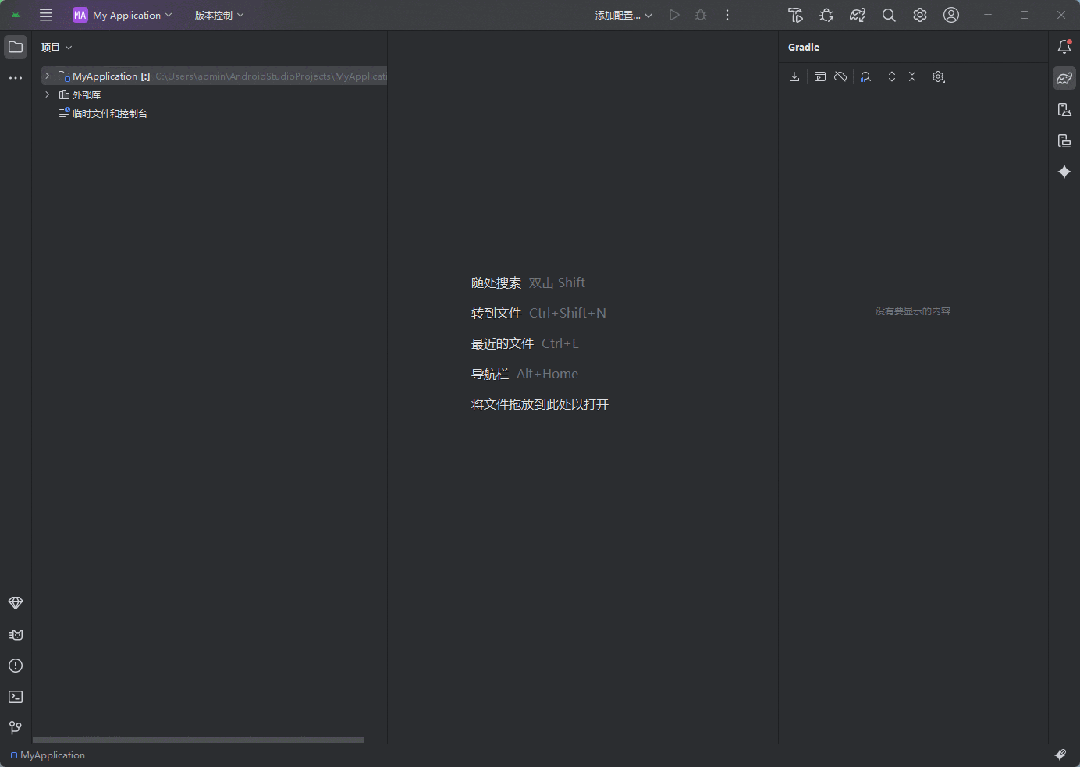Image resolution: width=1080 pixels, height=767 pixels.
Task: Open the Problems tool window
Action: pos(15,665)
